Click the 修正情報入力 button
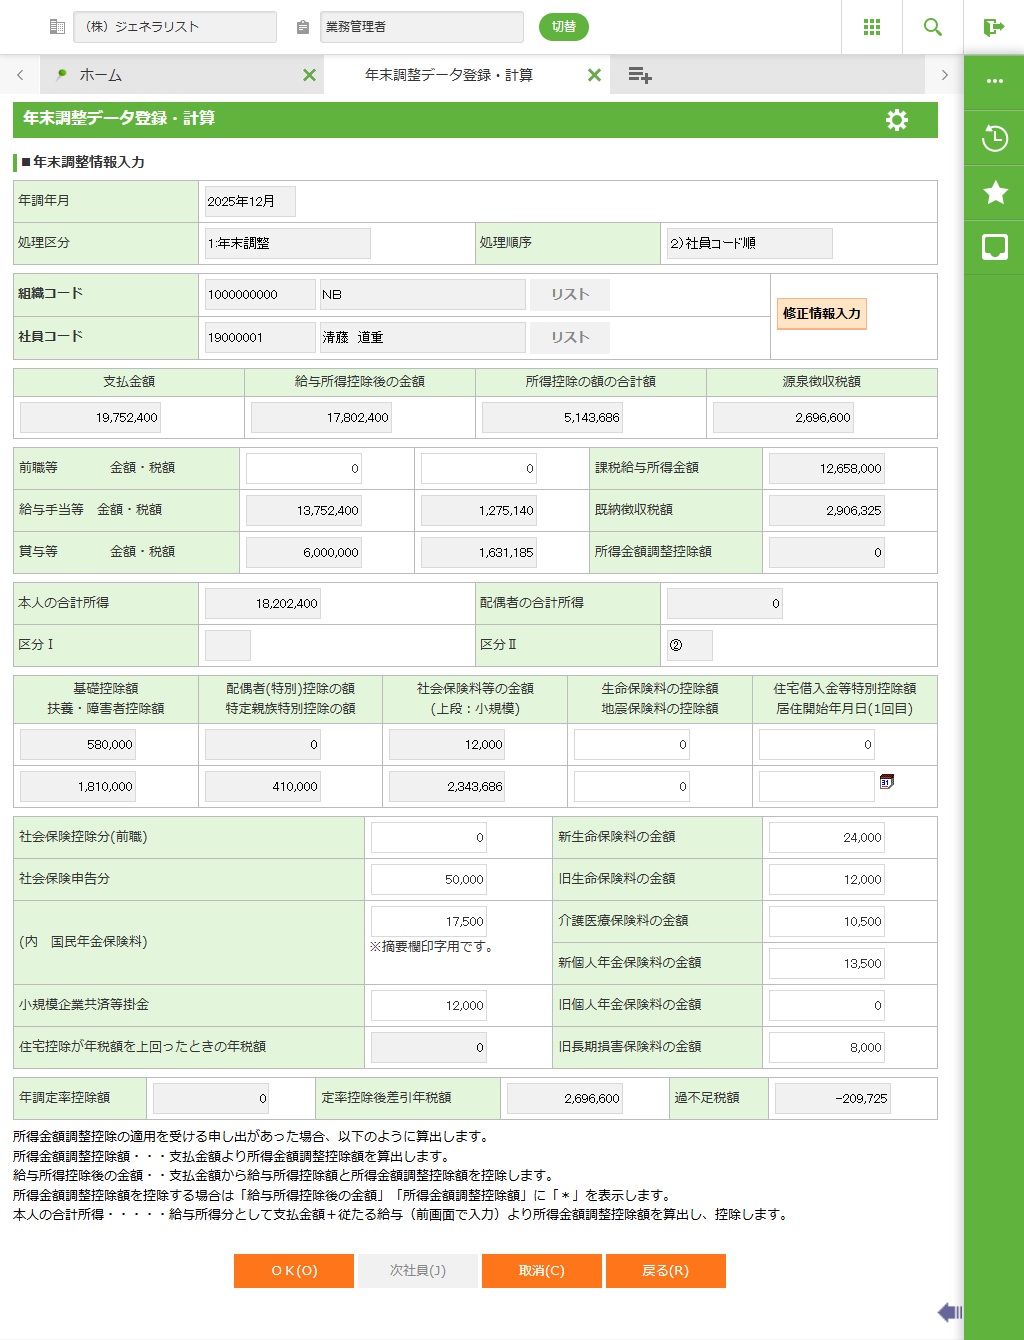This screenshot has height=1340, width=1024. coord(821,314)
